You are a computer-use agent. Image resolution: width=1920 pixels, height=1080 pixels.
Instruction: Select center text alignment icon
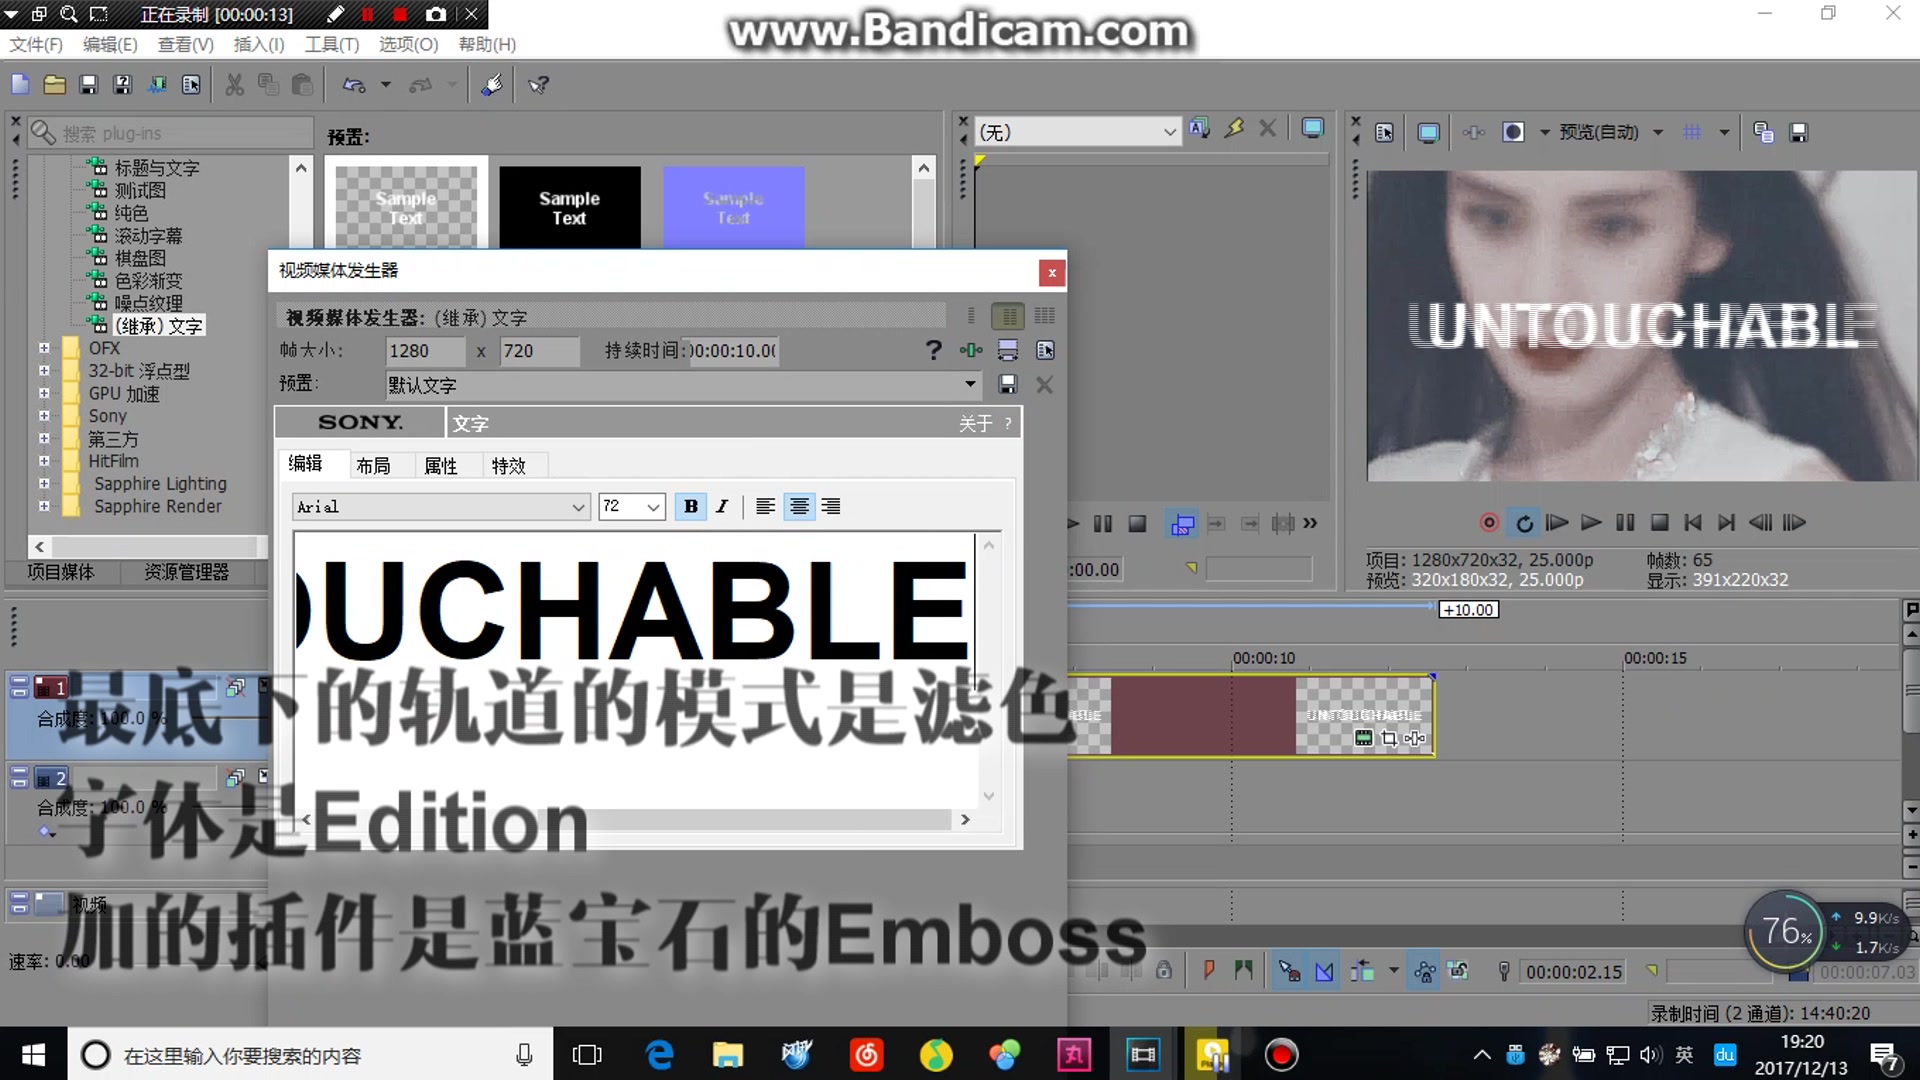pyautogui.click(x=798, y=506)
